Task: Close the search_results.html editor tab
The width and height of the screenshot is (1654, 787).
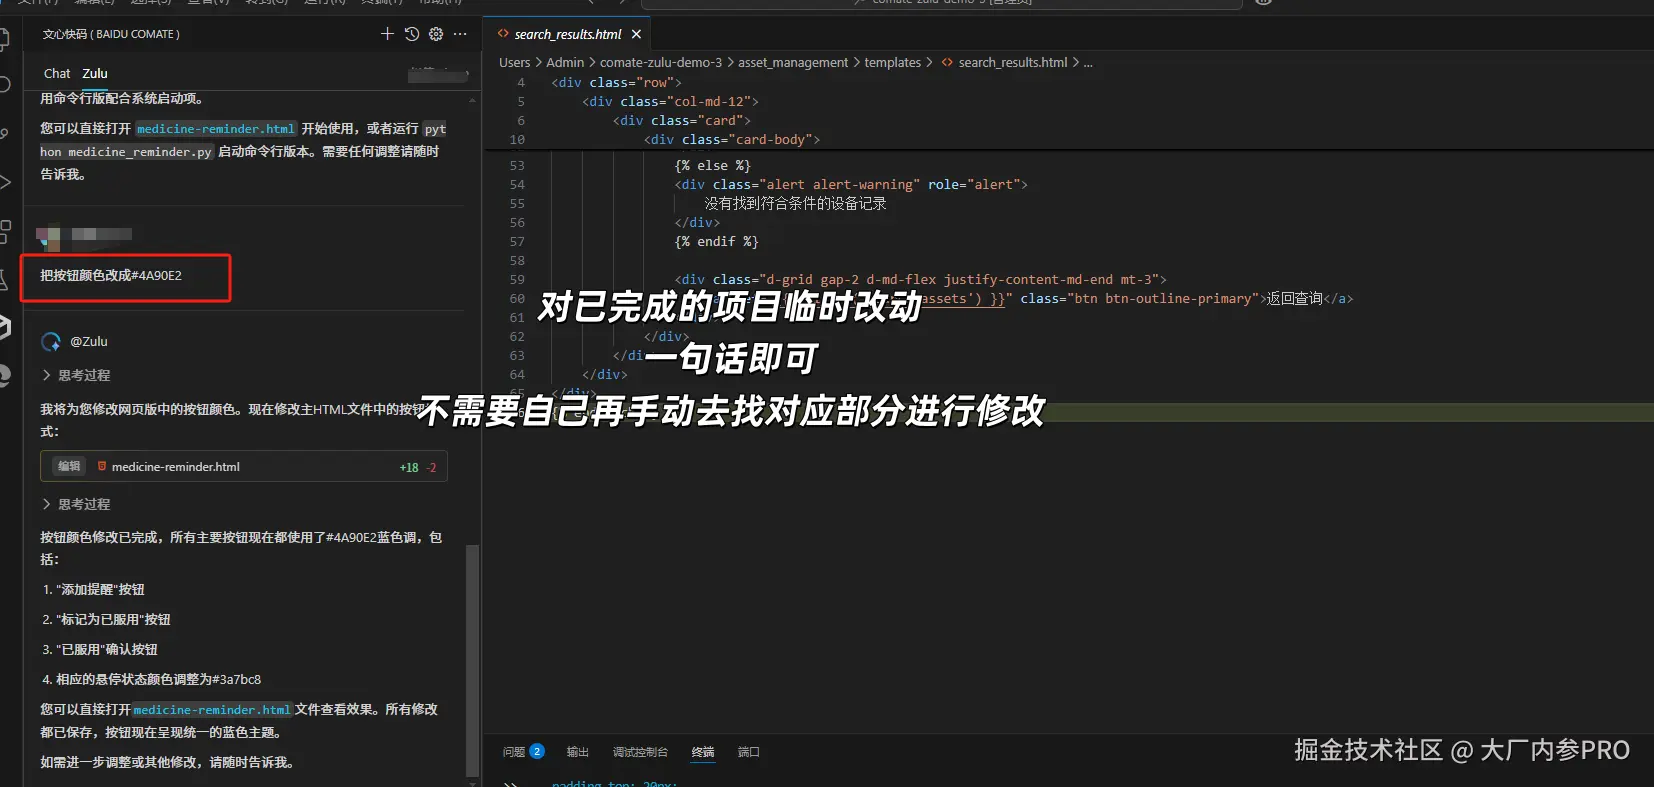Action: [x=636, y=34]
